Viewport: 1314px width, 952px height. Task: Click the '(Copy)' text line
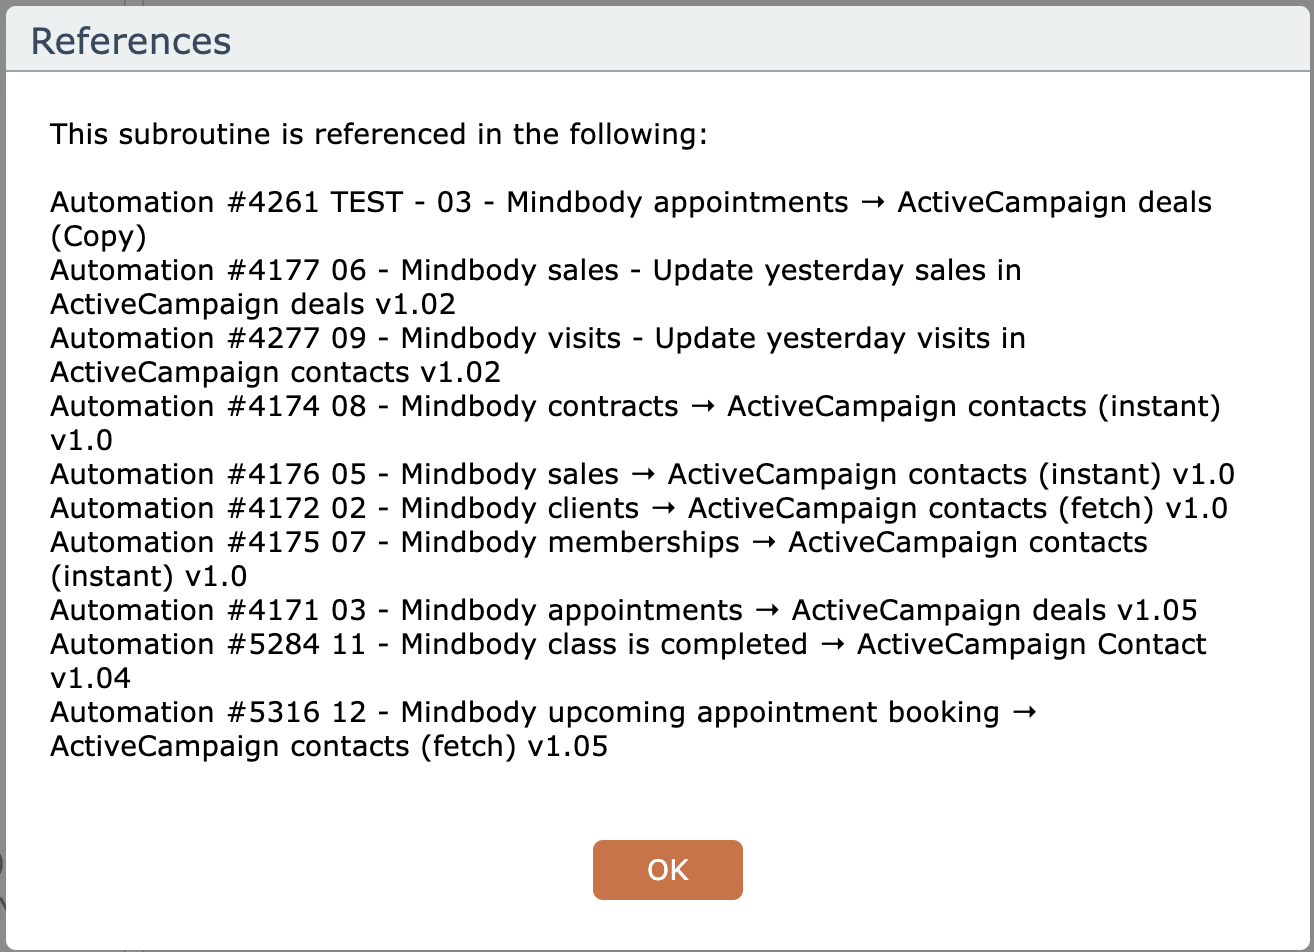point(98,237)
